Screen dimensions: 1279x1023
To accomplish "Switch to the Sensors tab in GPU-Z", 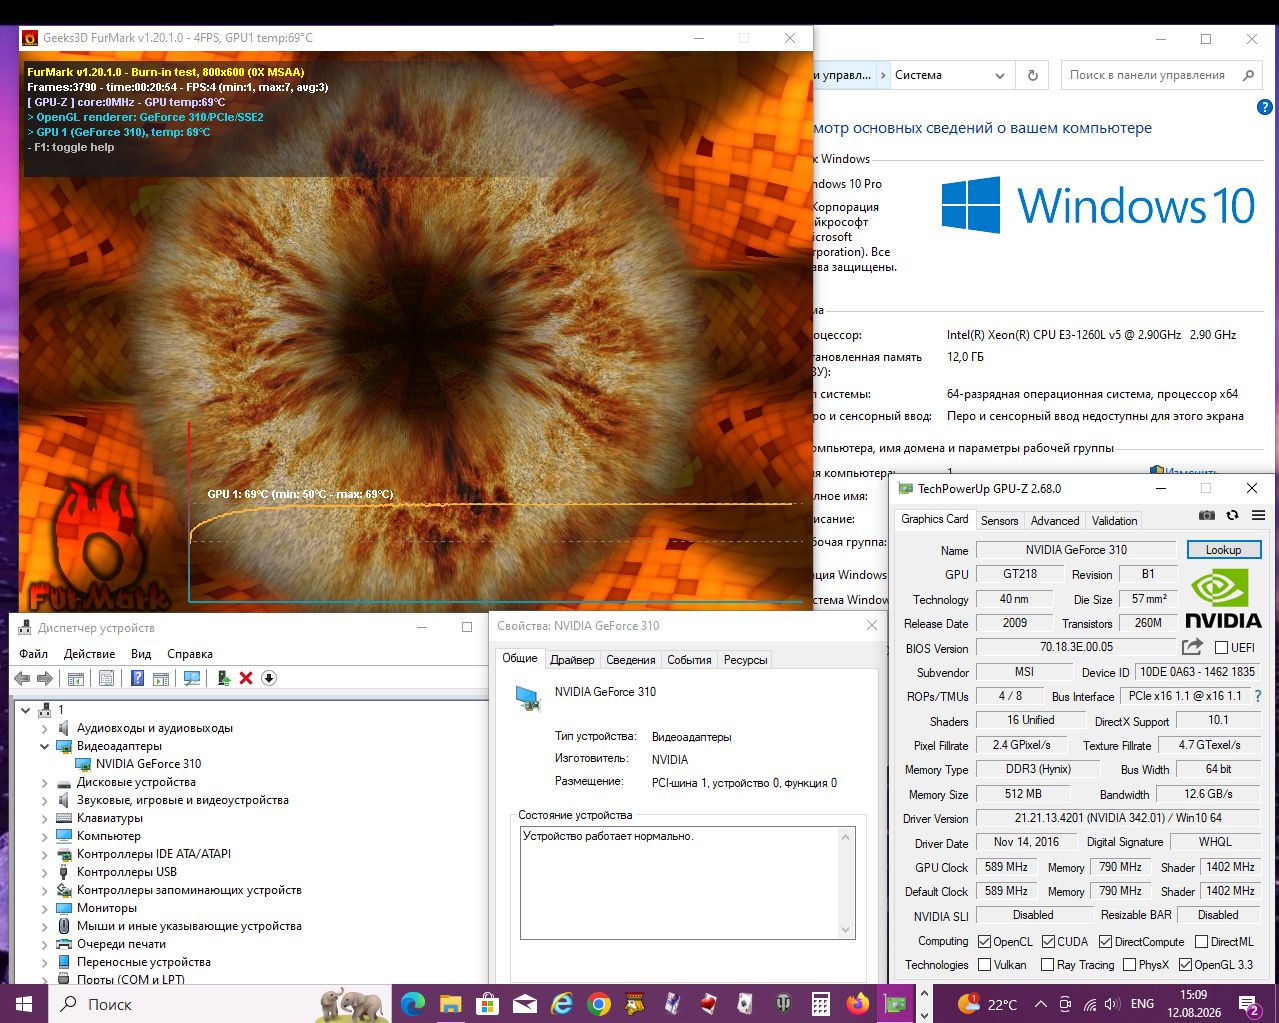I will click(999, 520).
